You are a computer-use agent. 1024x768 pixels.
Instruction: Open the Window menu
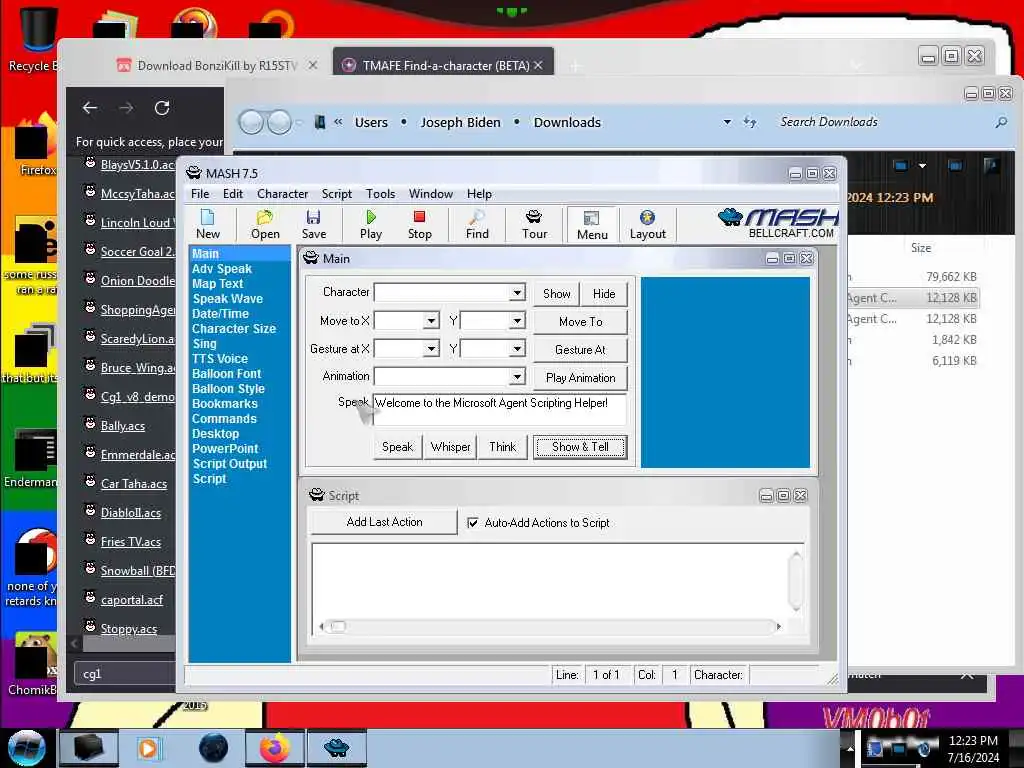(x=430, y=194)
